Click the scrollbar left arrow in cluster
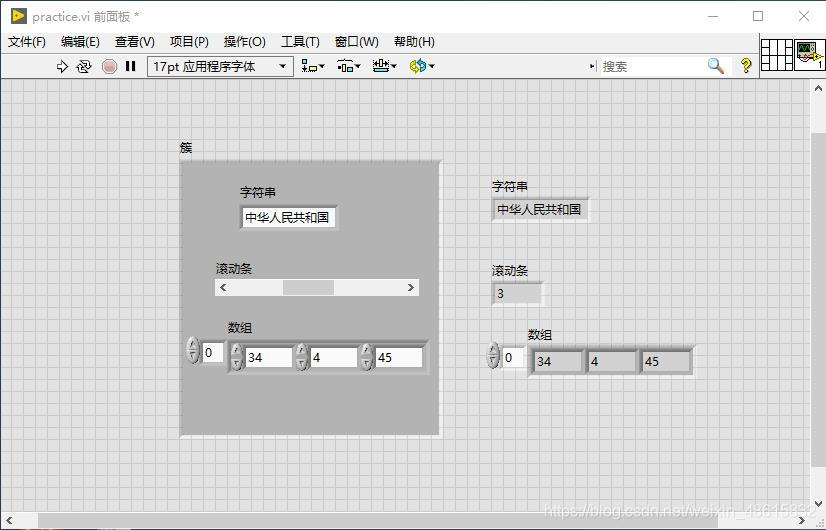826x530 pixels. tap(223, 288)
